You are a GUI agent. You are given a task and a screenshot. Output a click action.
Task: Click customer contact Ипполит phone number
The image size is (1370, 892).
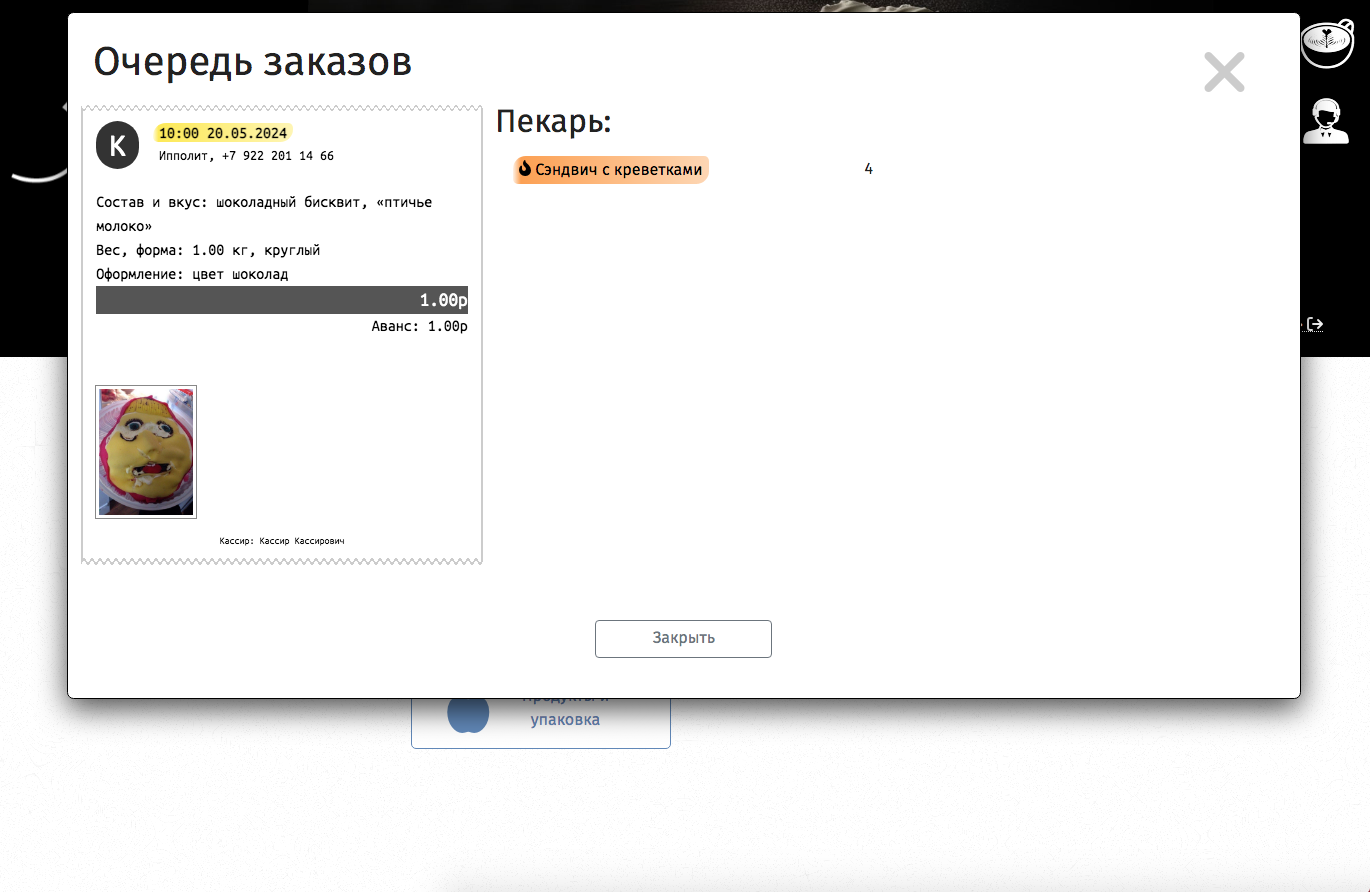[x=246, y=156]
